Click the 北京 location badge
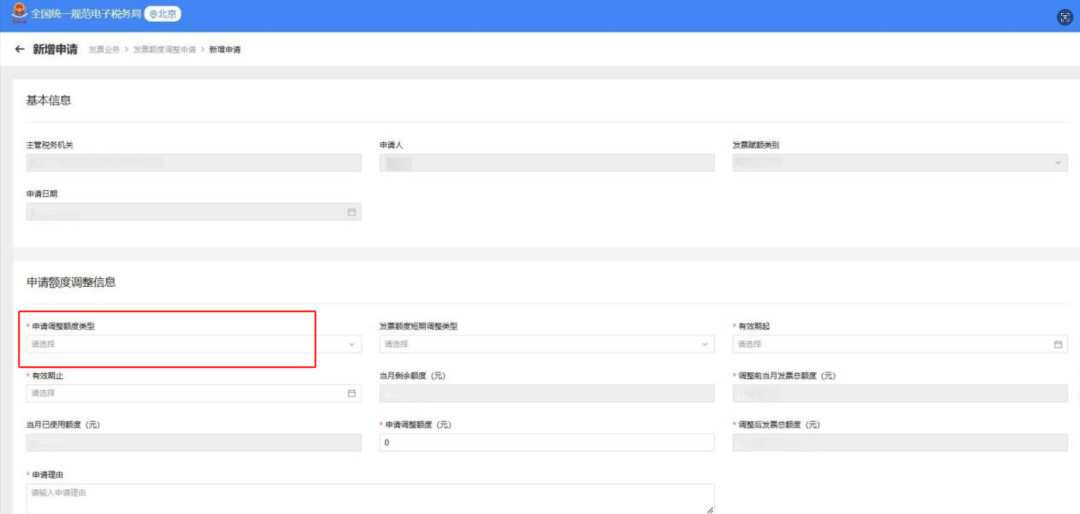The image size is (1080, 514). (x=163, y=15)
